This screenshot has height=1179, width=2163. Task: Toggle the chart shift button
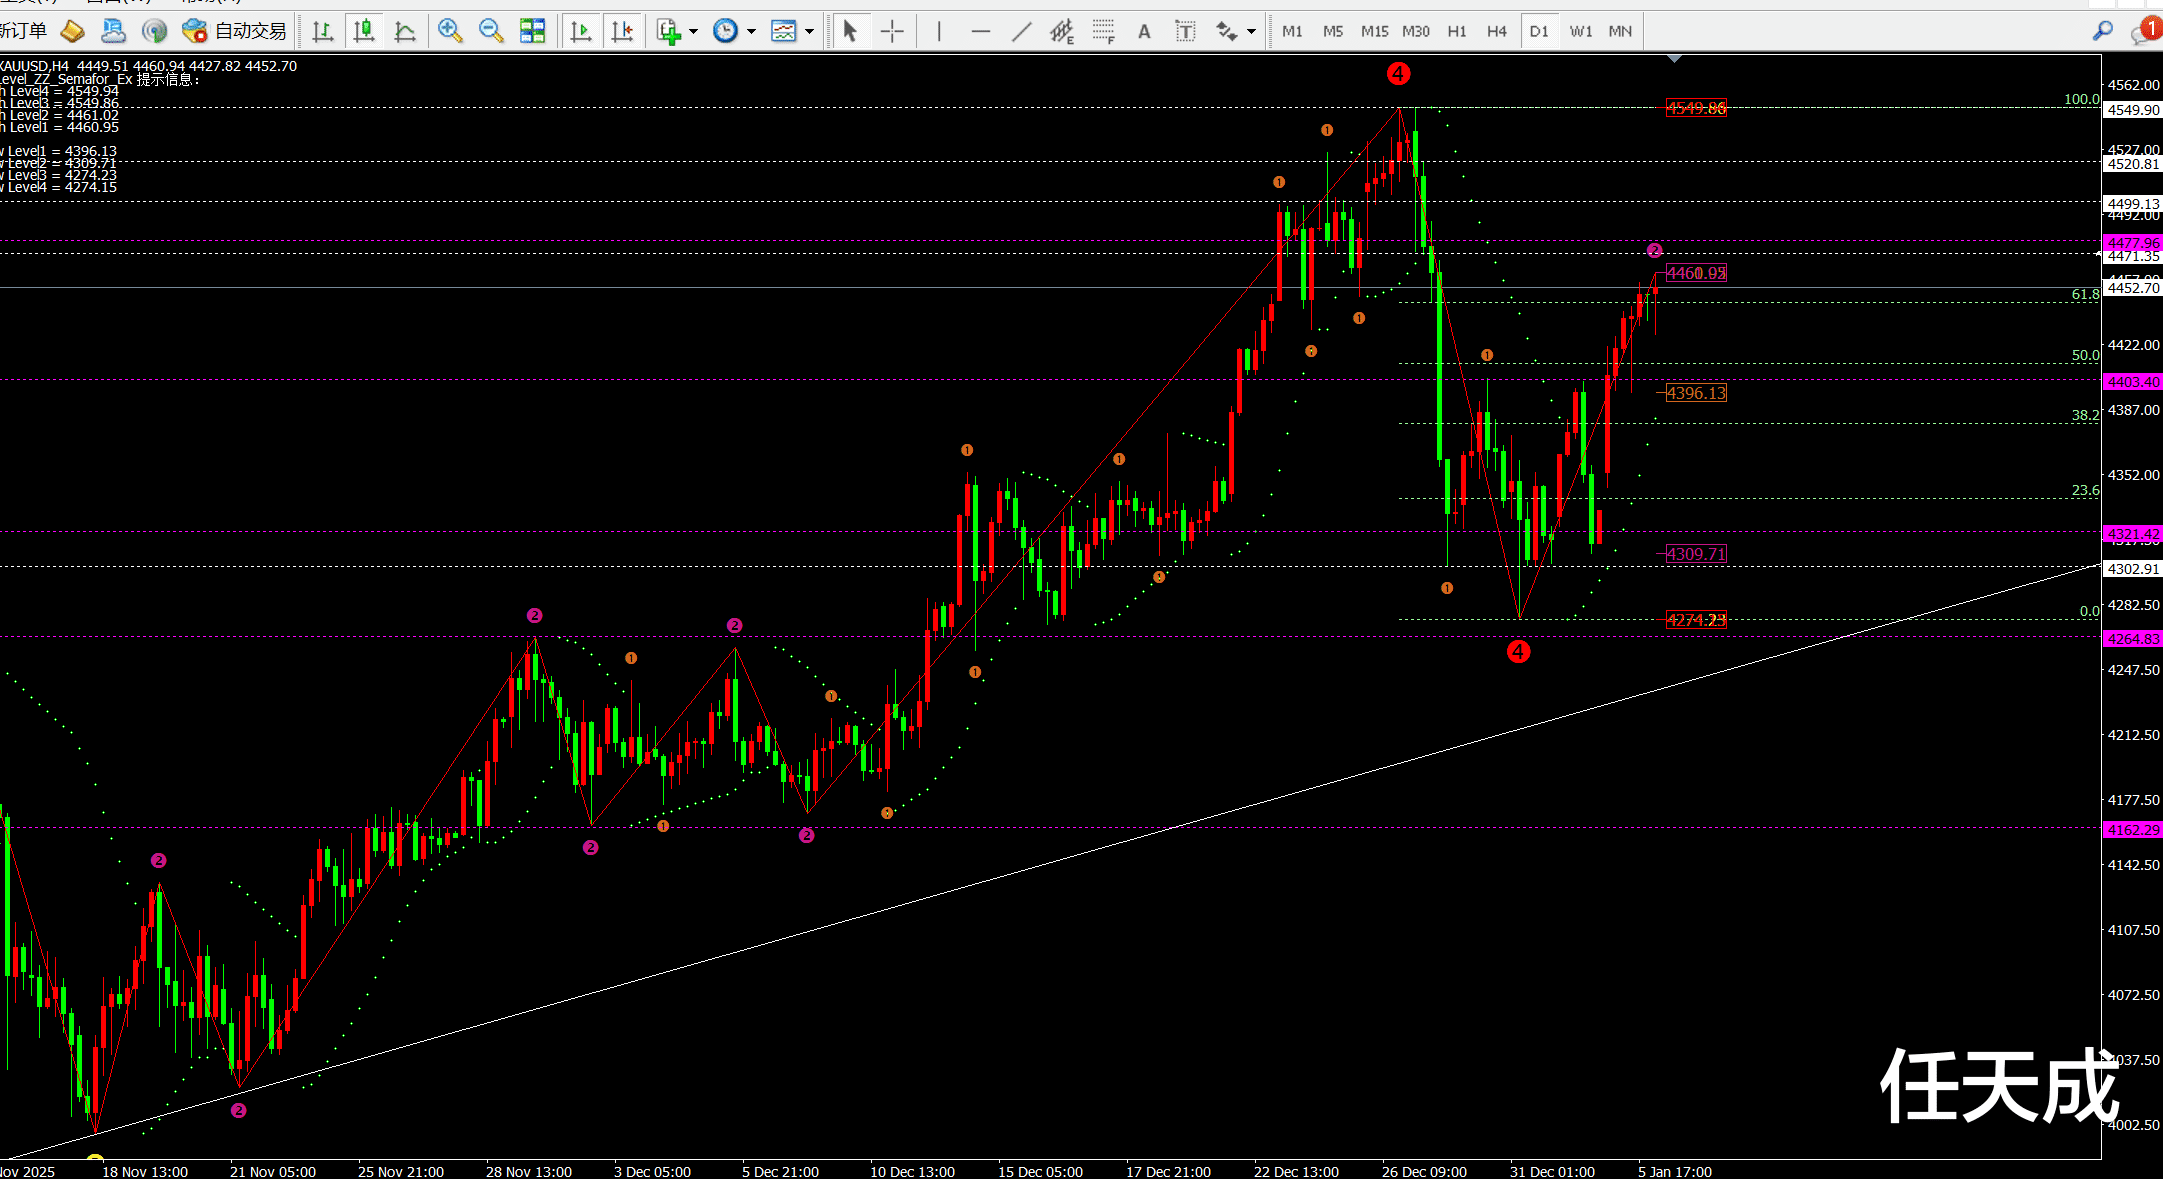click(x=622, y=32)
